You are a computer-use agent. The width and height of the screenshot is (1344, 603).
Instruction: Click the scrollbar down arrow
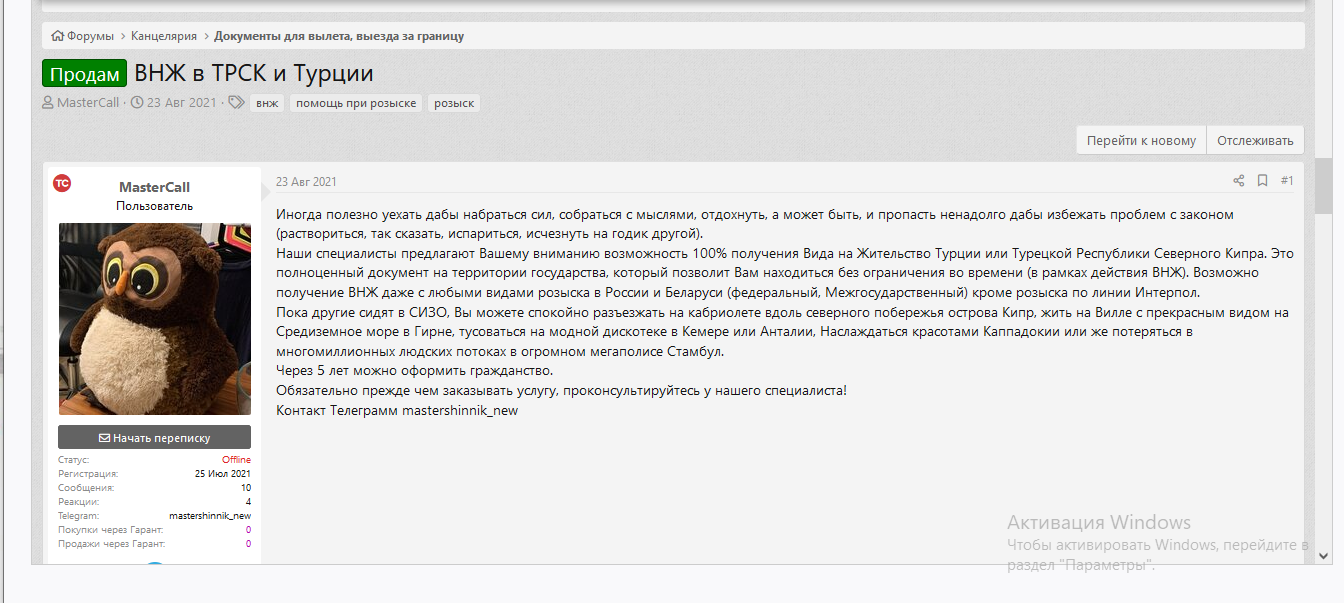[1323, 555]
